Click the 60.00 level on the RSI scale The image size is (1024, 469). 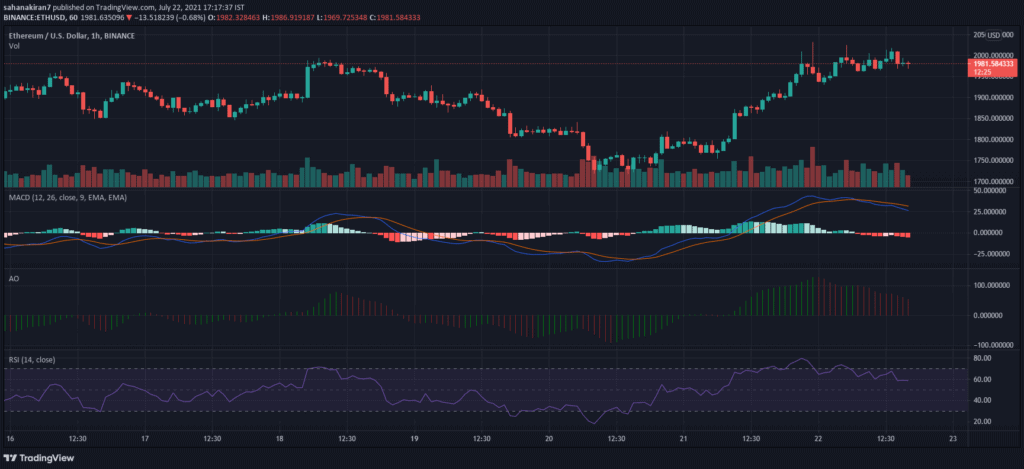pyautogui.click(x=983, y=380)
